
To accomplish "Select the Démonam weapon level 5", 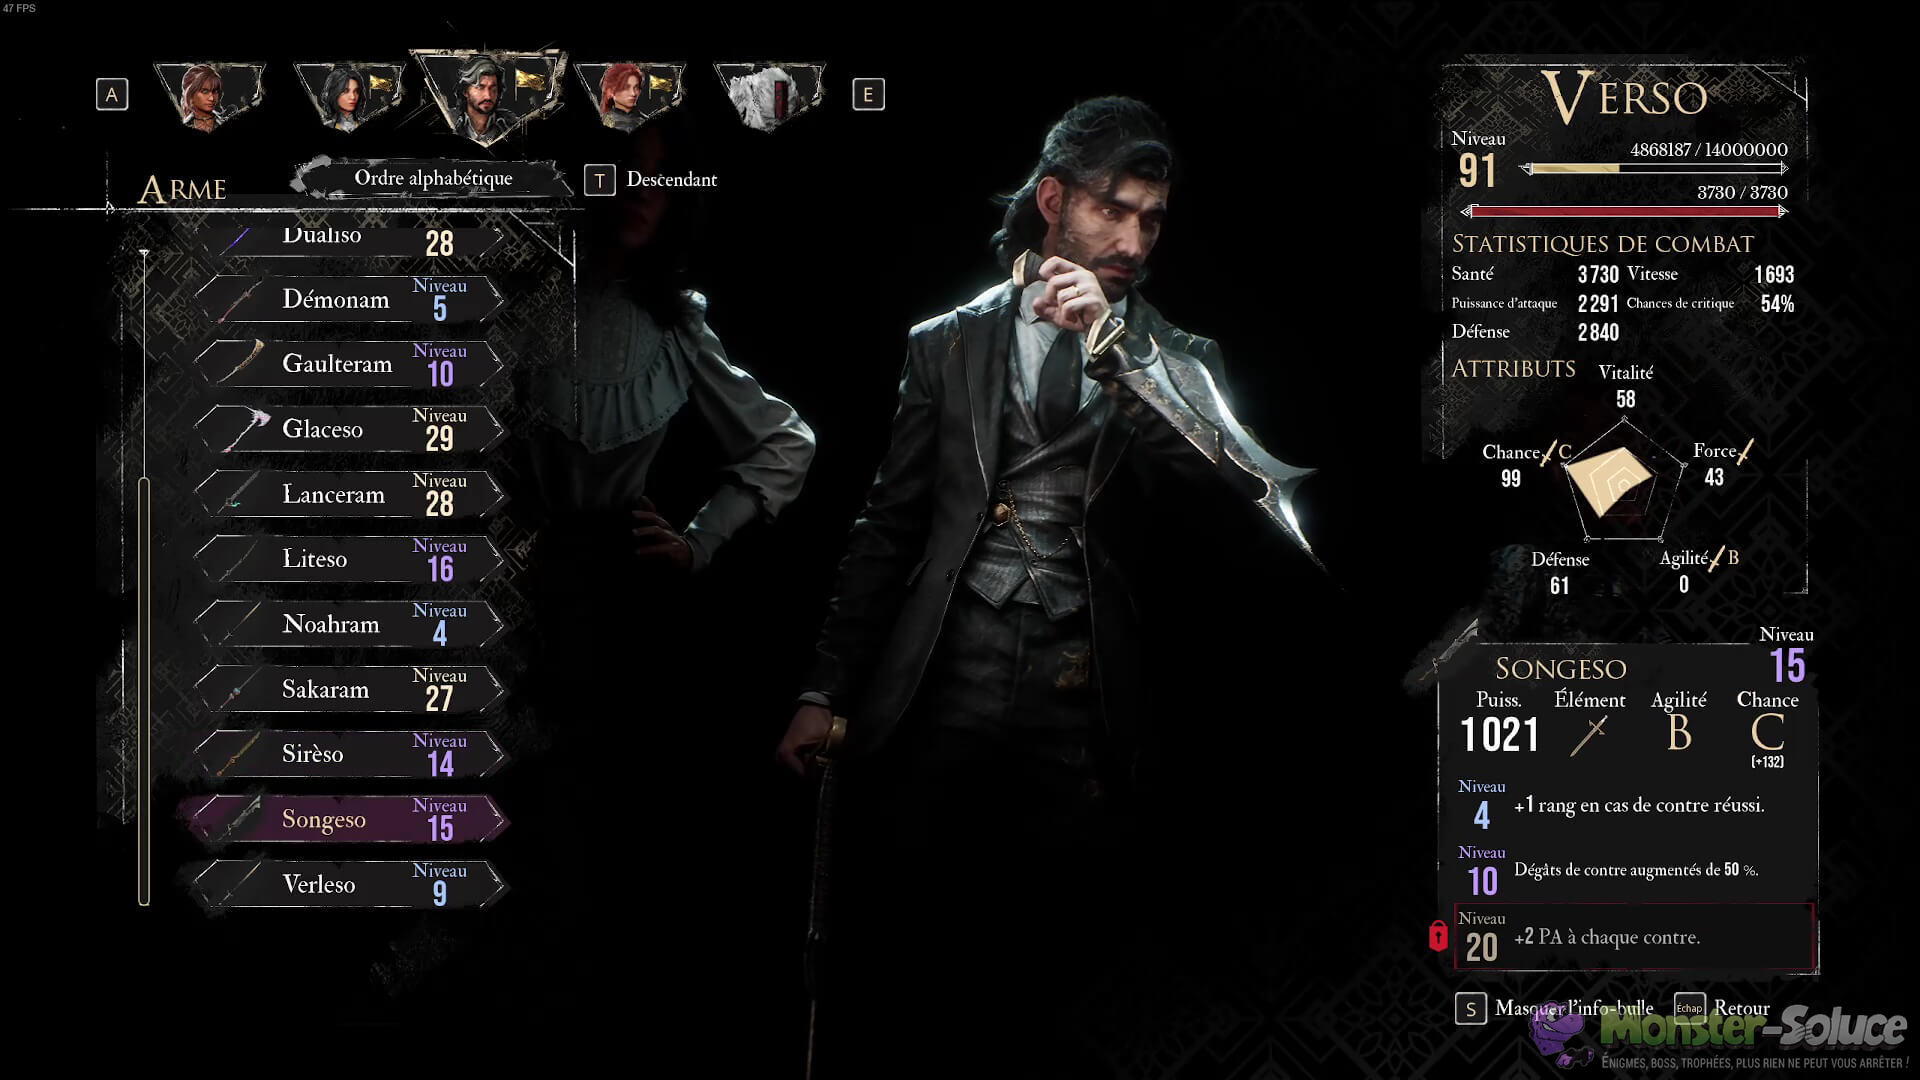I will [x=350, y=299].
